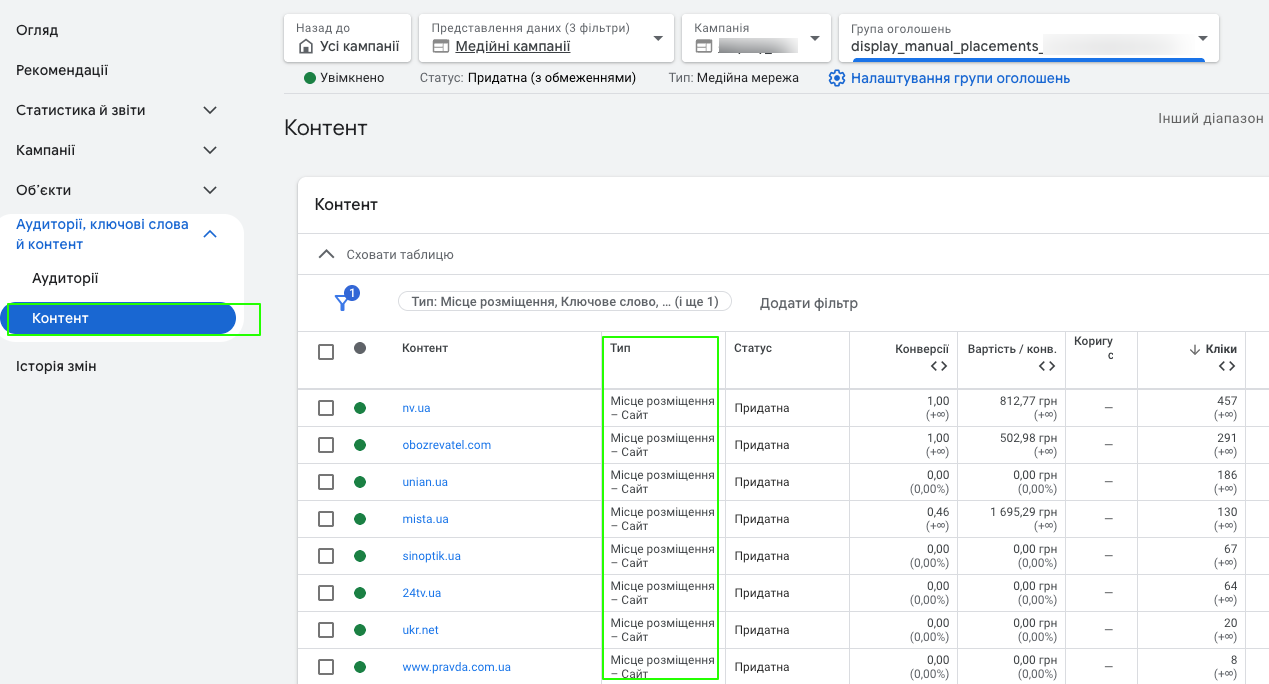The width and height of the screenshot is (1269, 684).
Task: Click the 812,77 грн cost value
Action: [1028, 401]
